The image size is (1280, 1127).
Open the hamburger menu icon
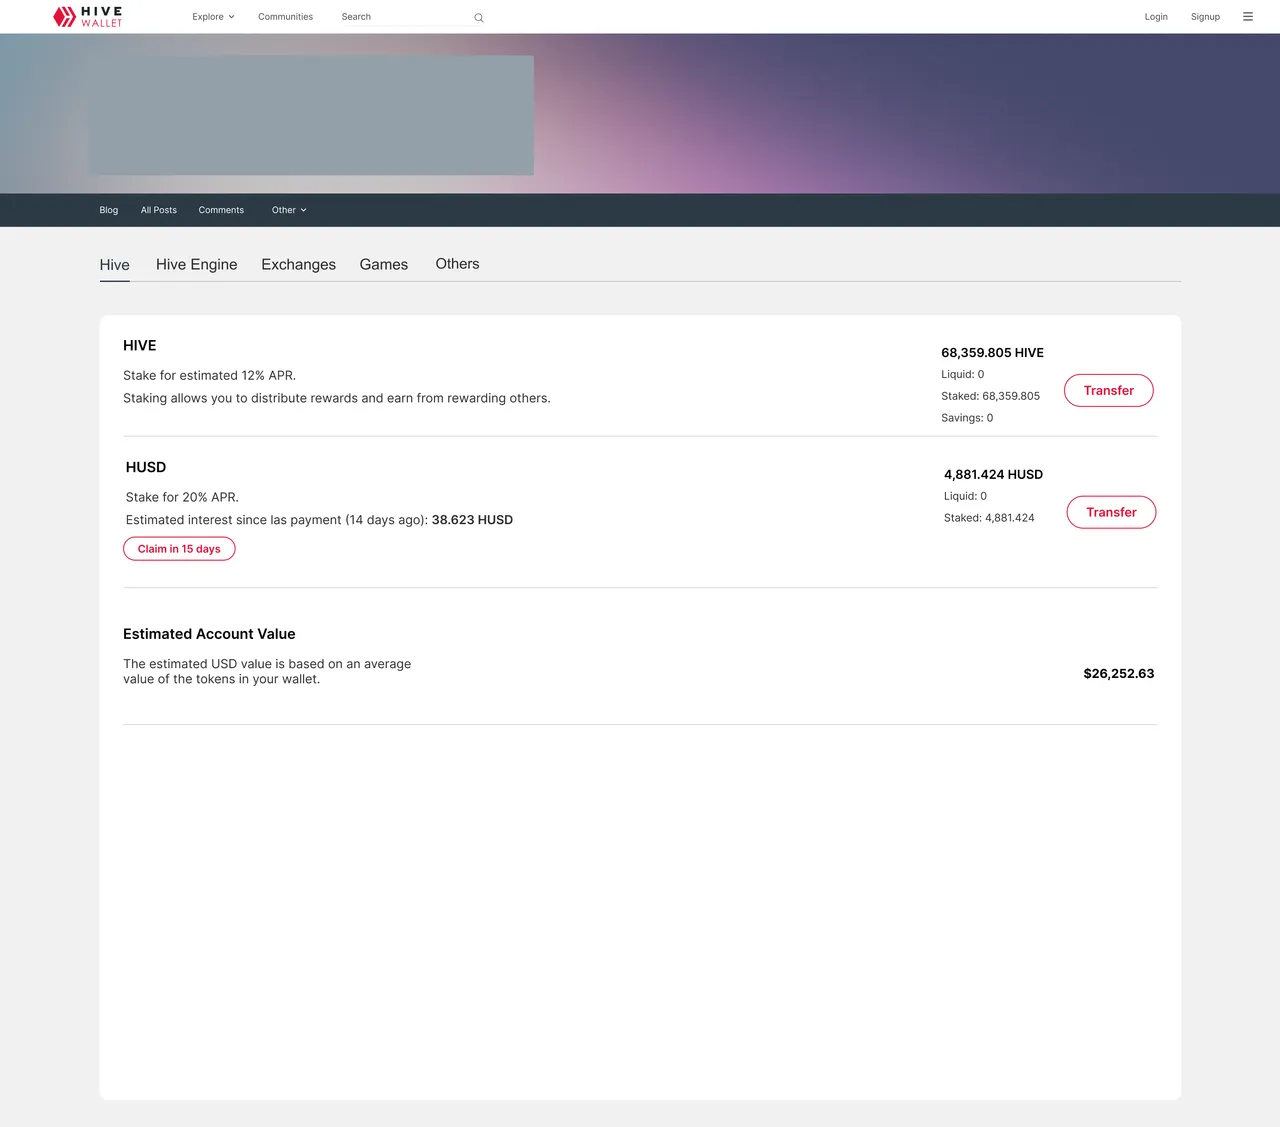point(1248,17)
